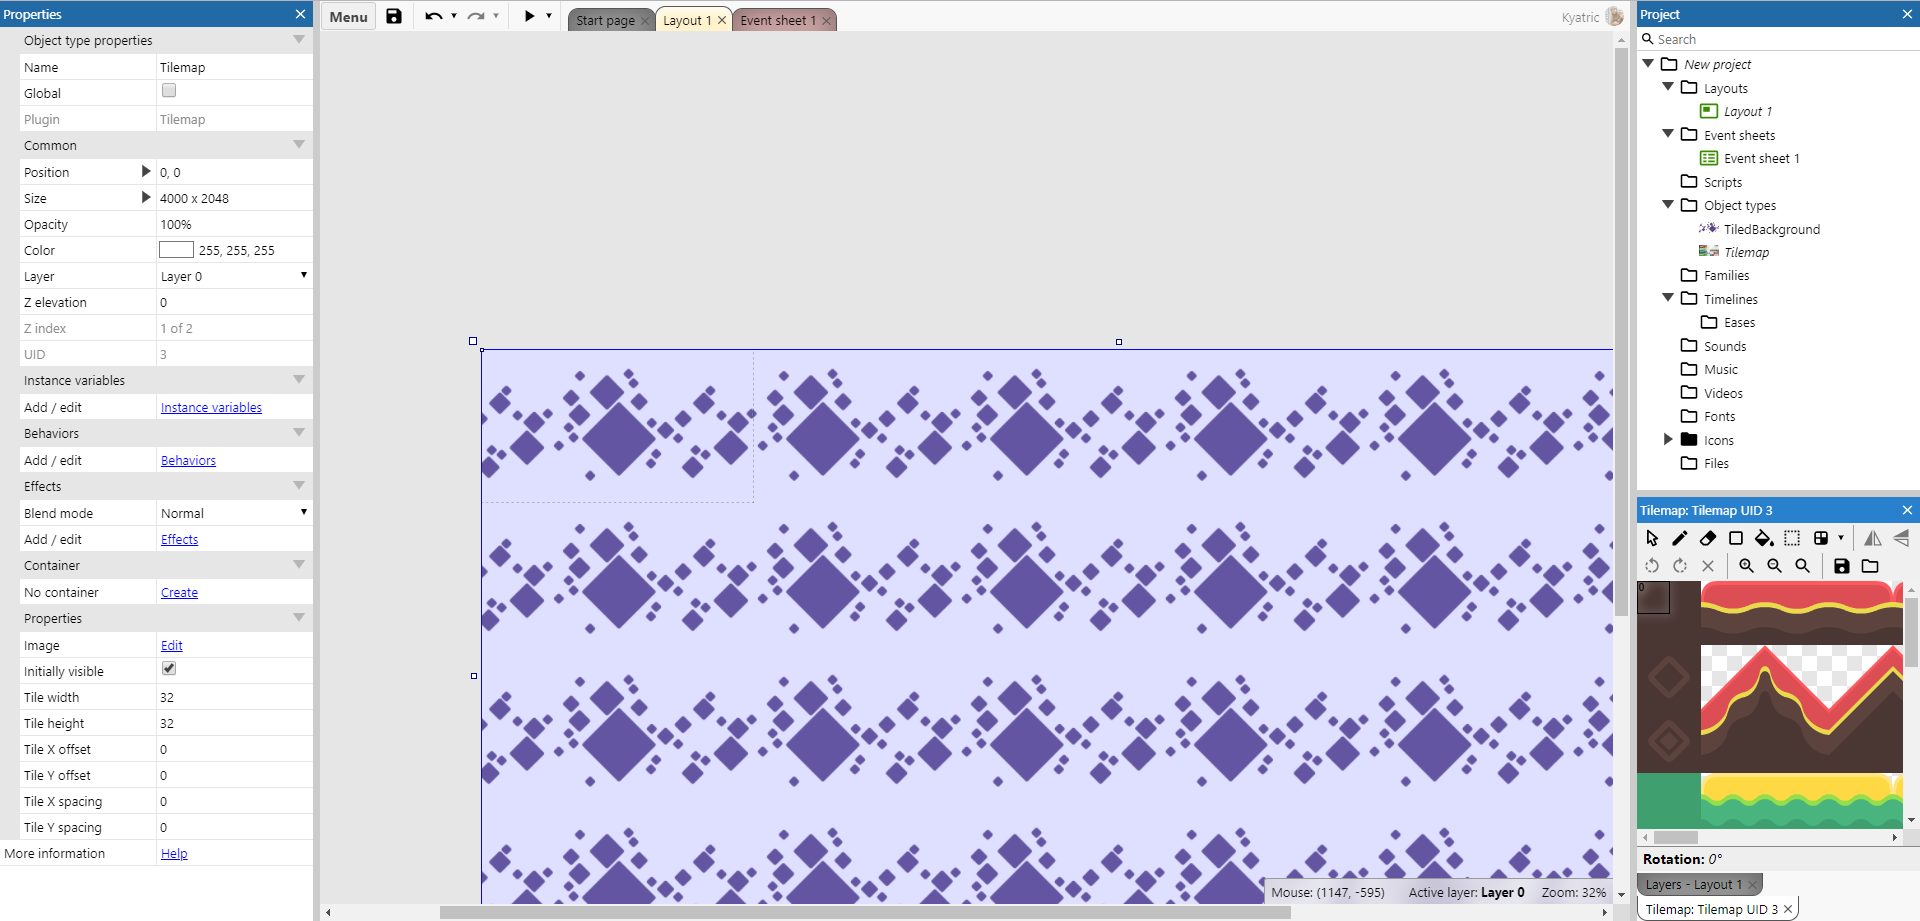This screenshot has height=921, width=1920.
Task: Open the Menu button
Action: (348, 17)
